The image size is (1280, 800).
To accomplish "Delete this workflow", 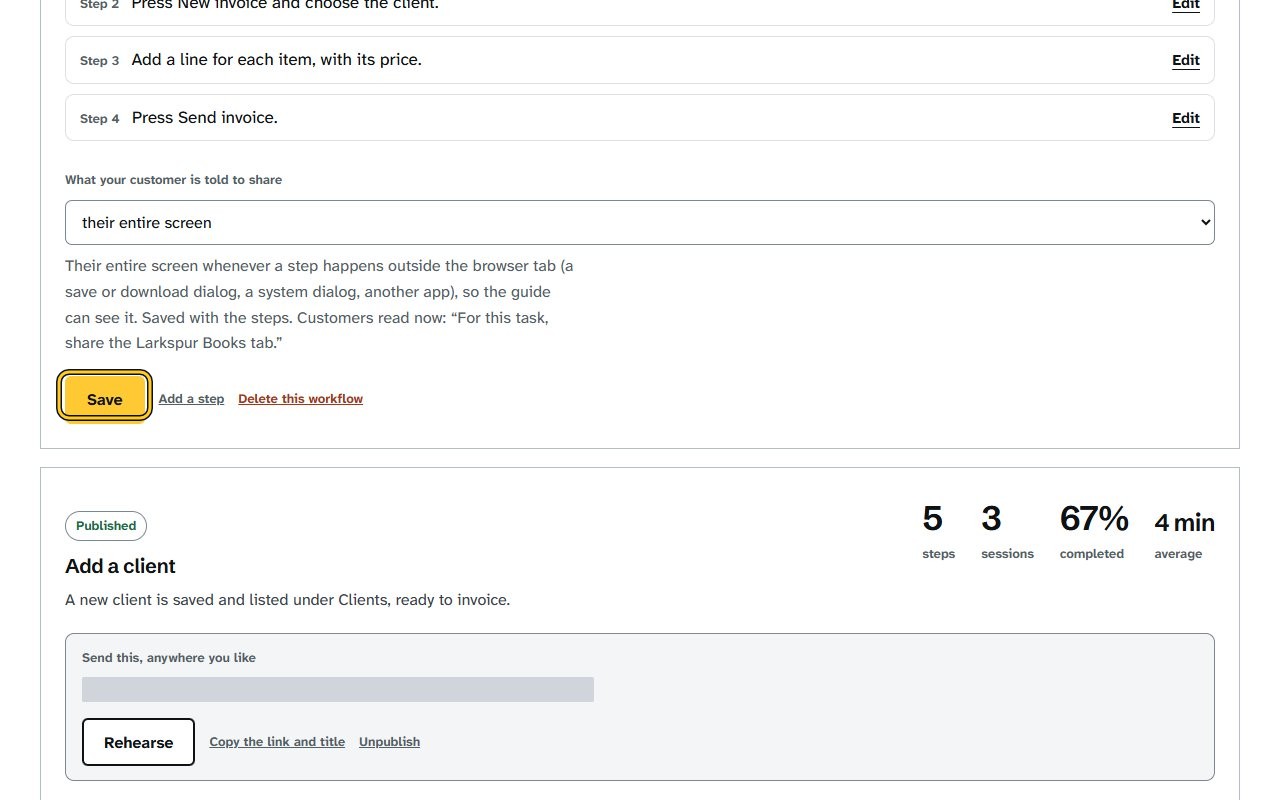I will click(300, 399).
